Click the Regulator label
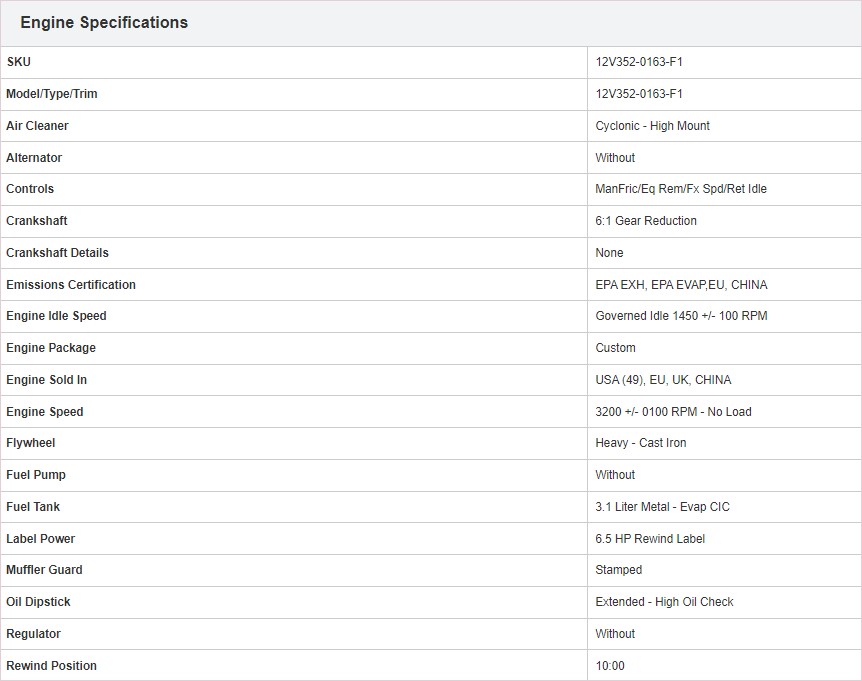This screenshot has height=681, width=862. click(34, 634)
